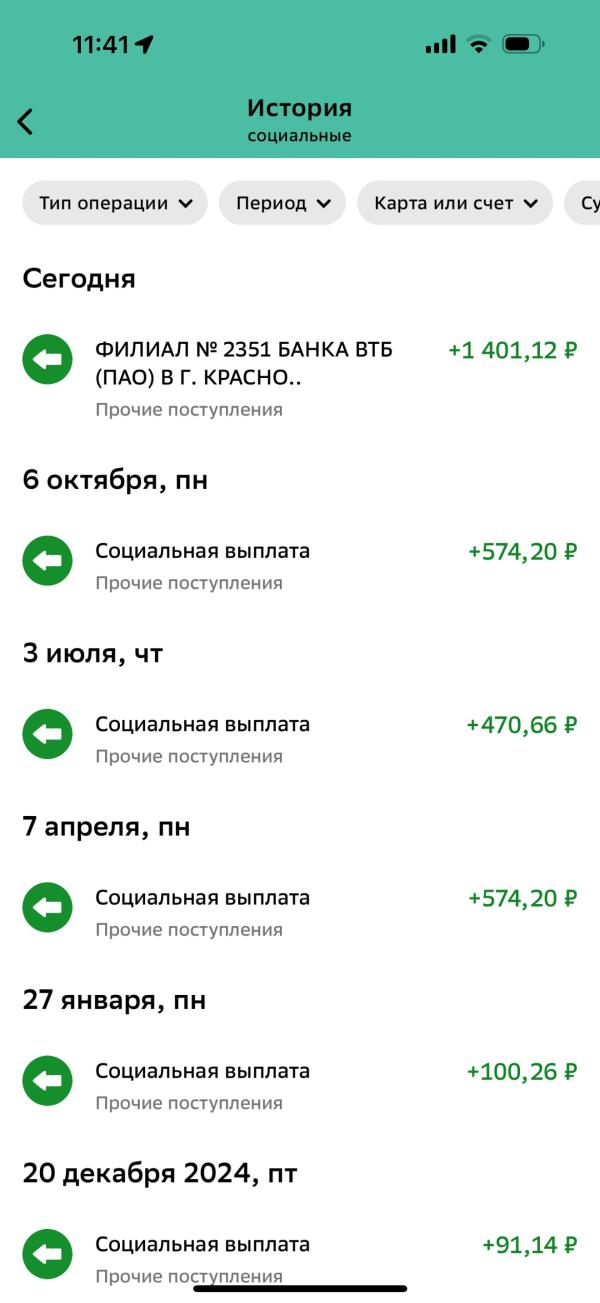Screen dimensions: 600x1303
Task: Tap the incoming arrow icon for the VTB transfer
Action: [x=47, y=359]
